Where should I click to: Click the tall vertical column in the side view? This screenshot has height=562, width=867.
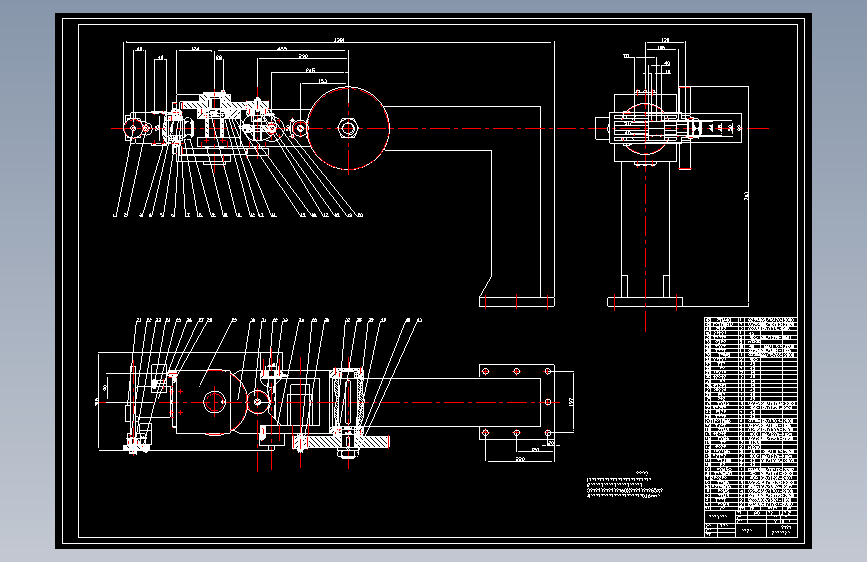click(x=645, y=230)
